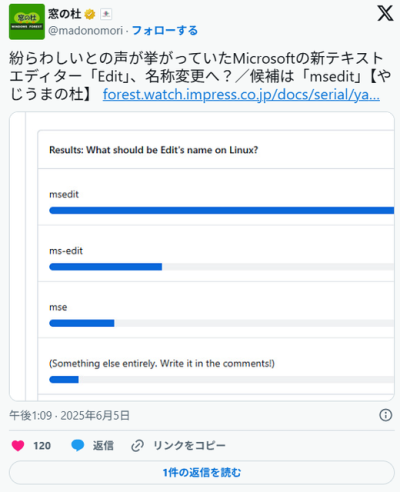Click the 窓の杜 account name

point(65,14)
